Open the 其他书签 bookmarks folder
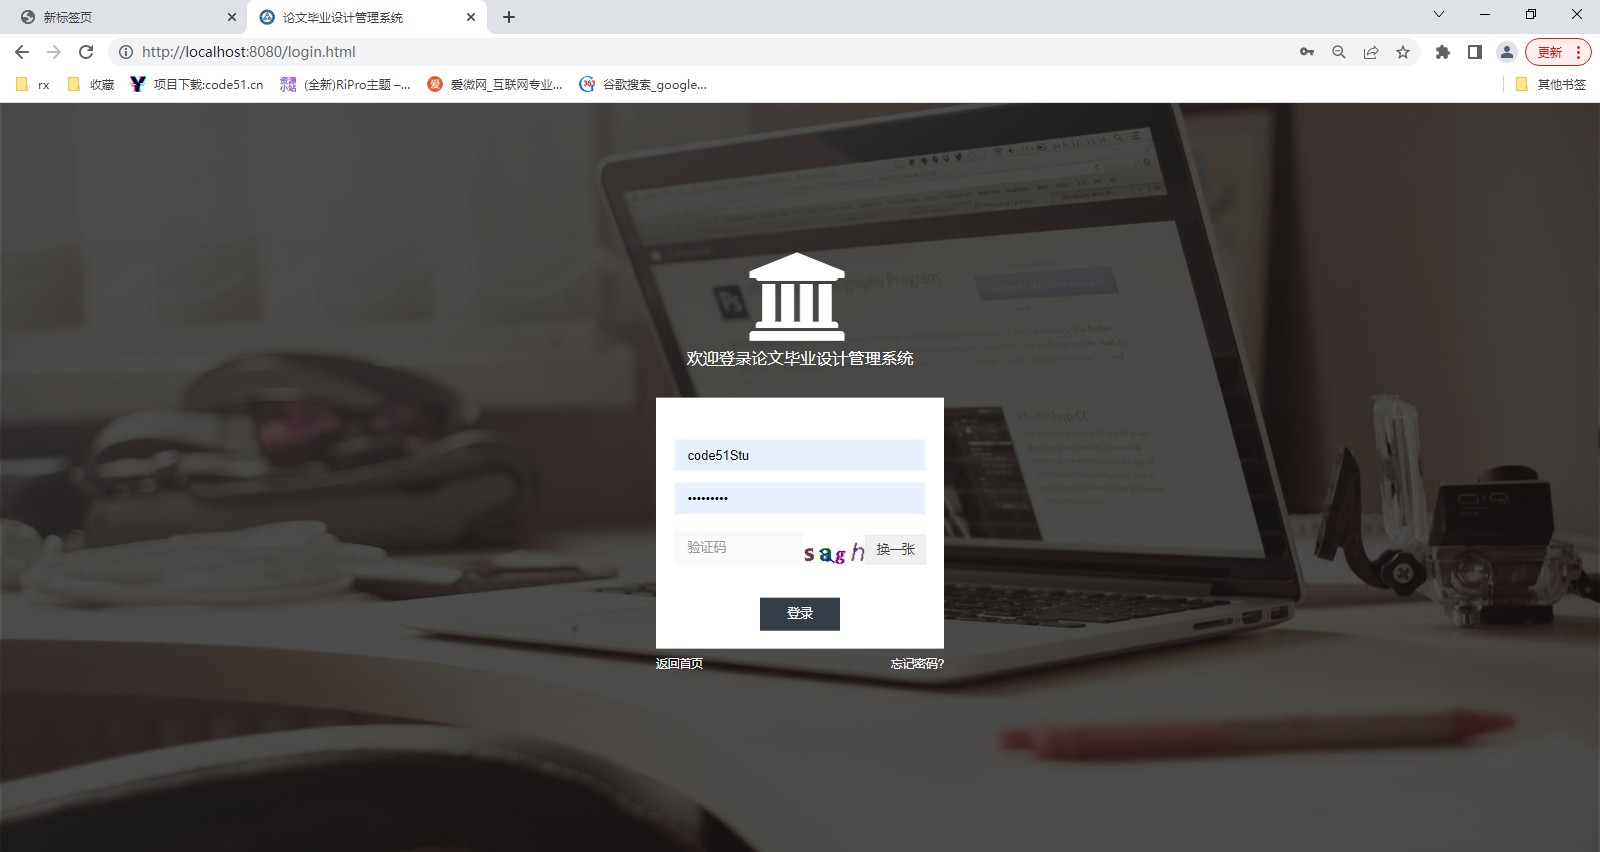 click(1551, 84)
